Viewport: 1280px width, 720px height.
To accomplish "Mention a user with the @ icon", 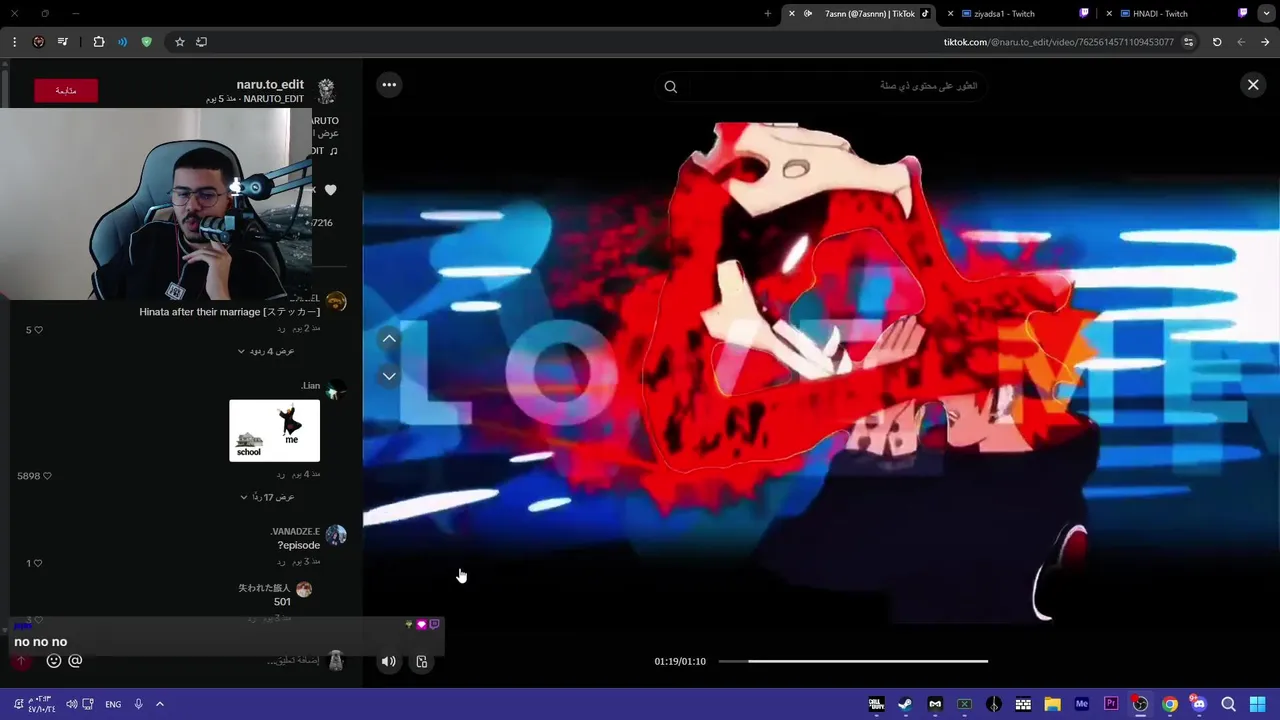I will [75, 661].
